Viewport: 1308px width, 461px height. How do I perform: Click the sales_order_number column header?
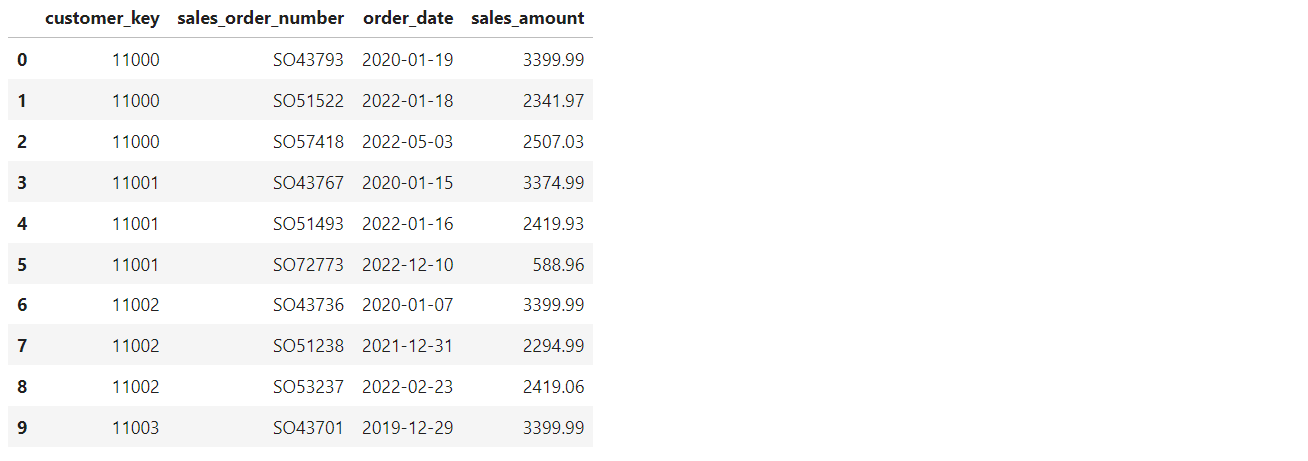pyautogui.click(x=260, y=18)
